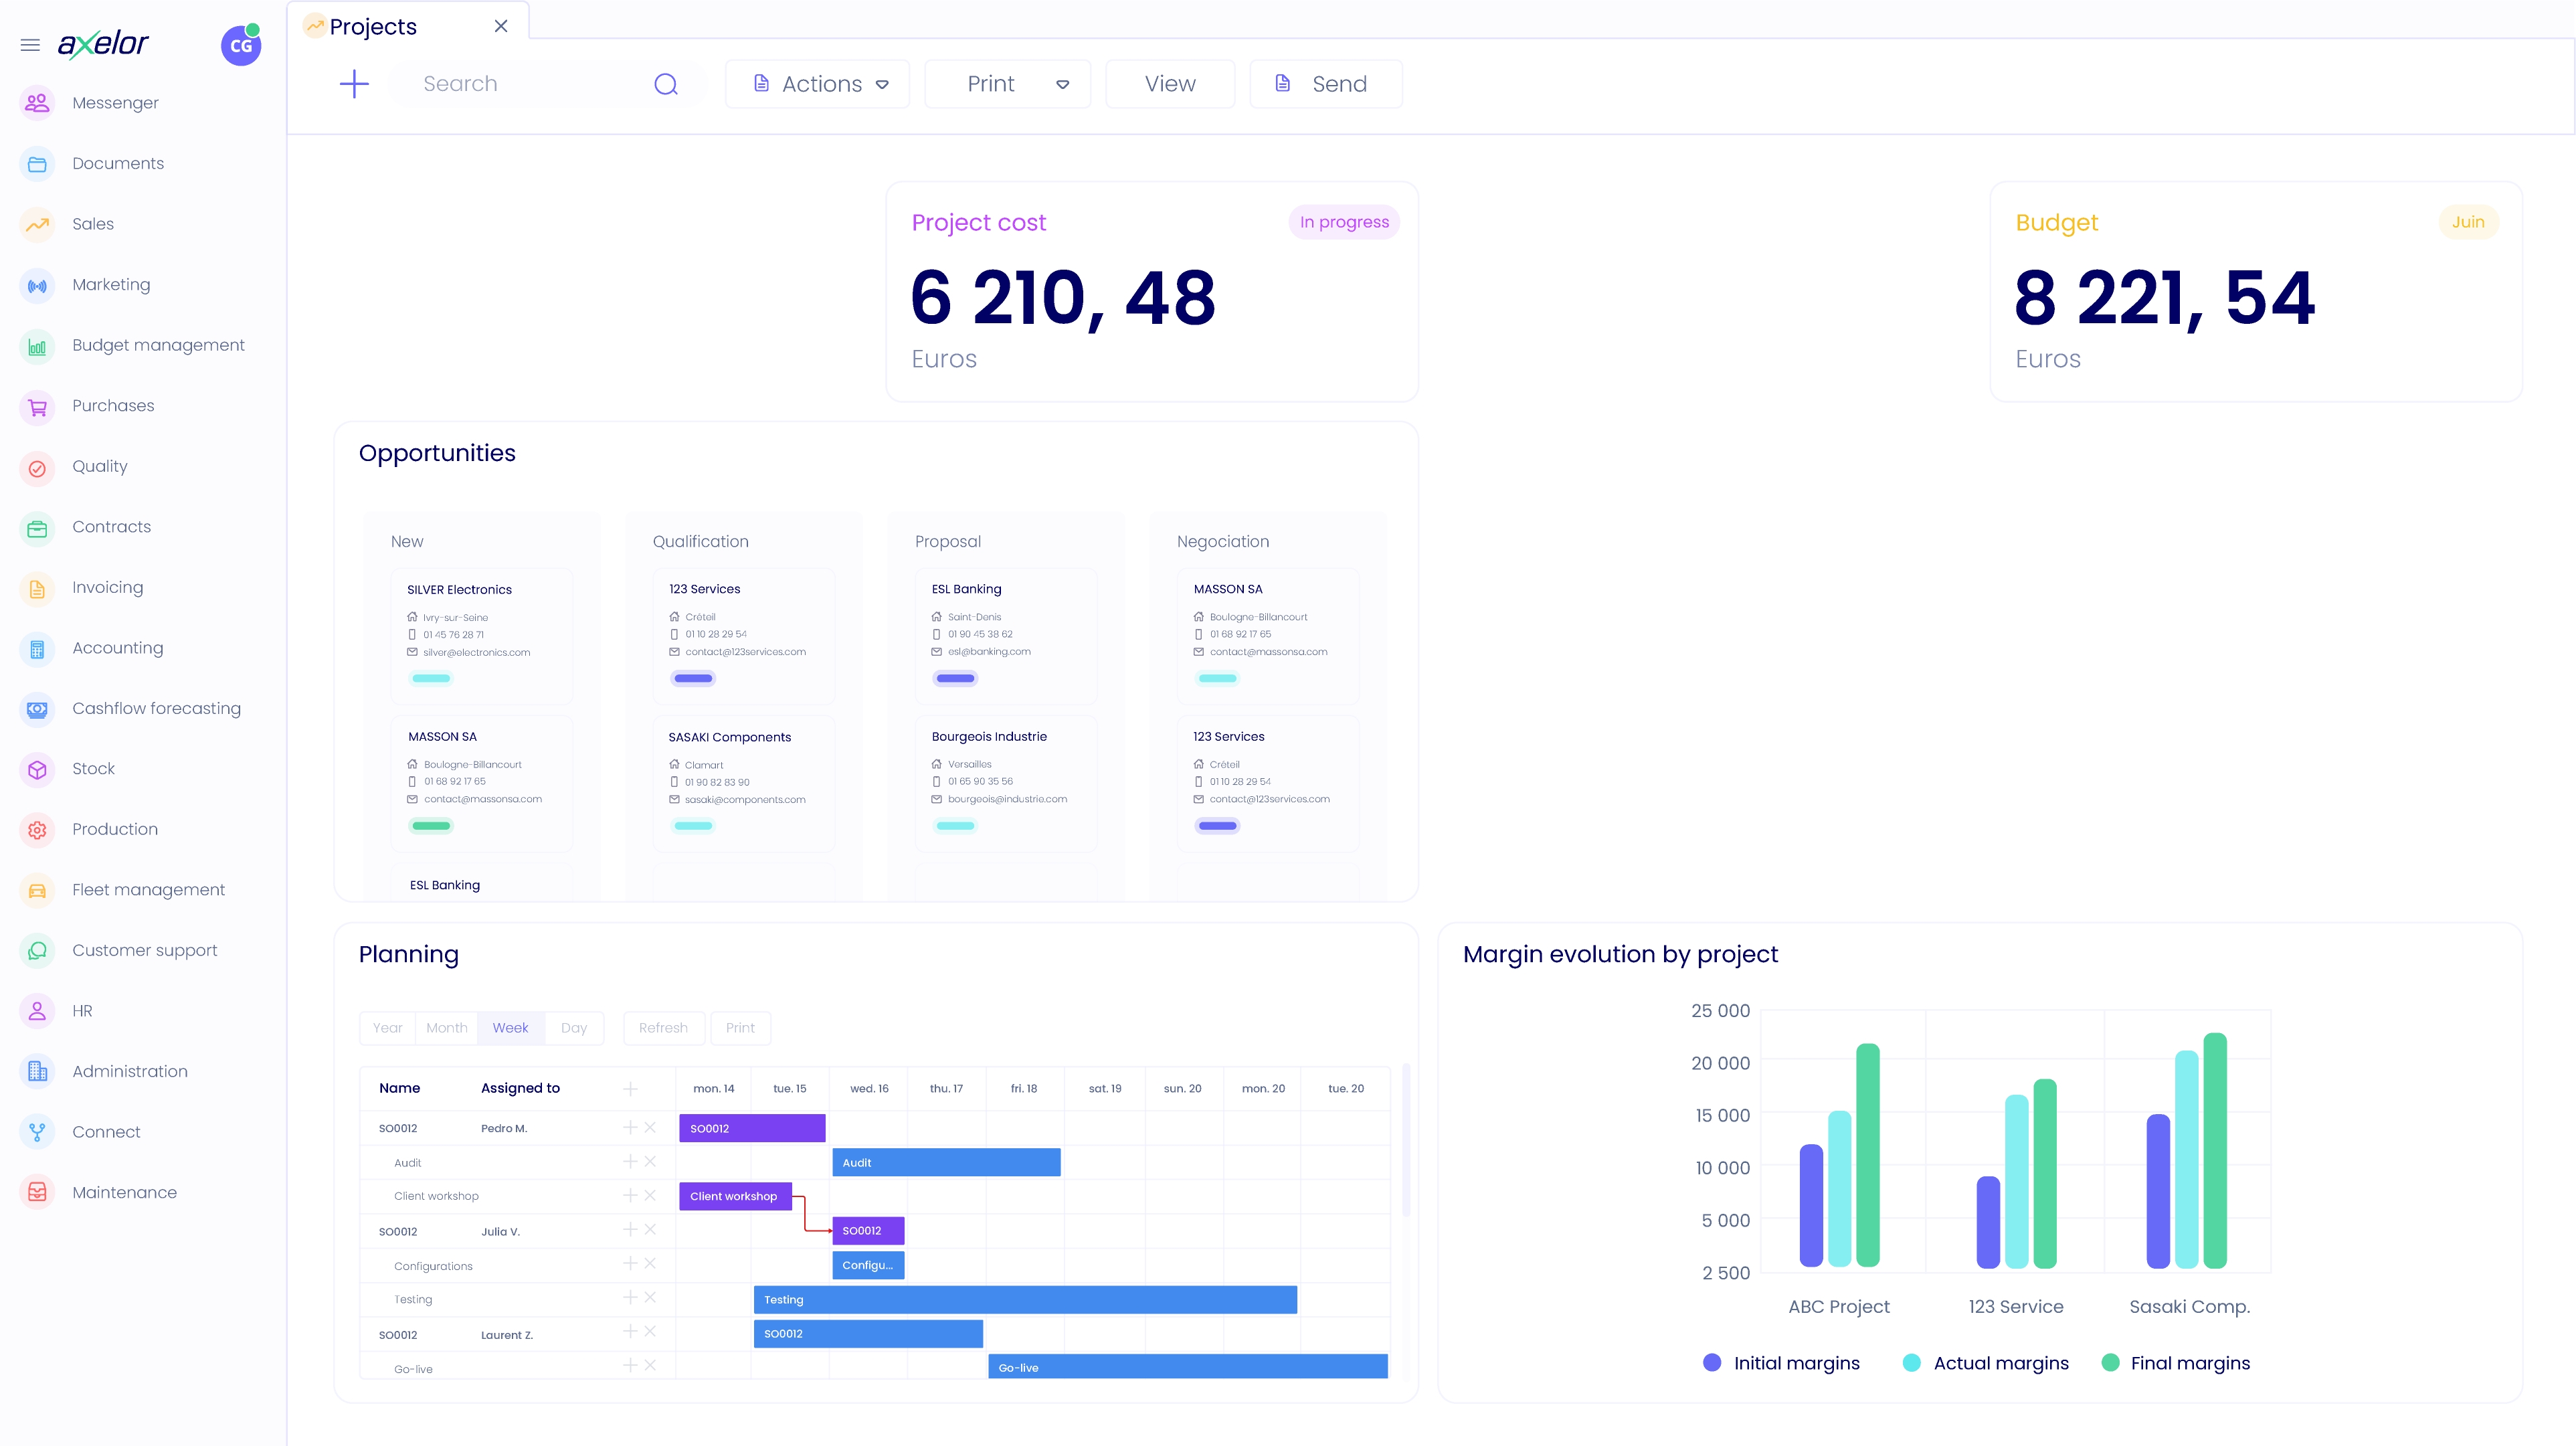Click the plus icon to add new

coord(354,84)
